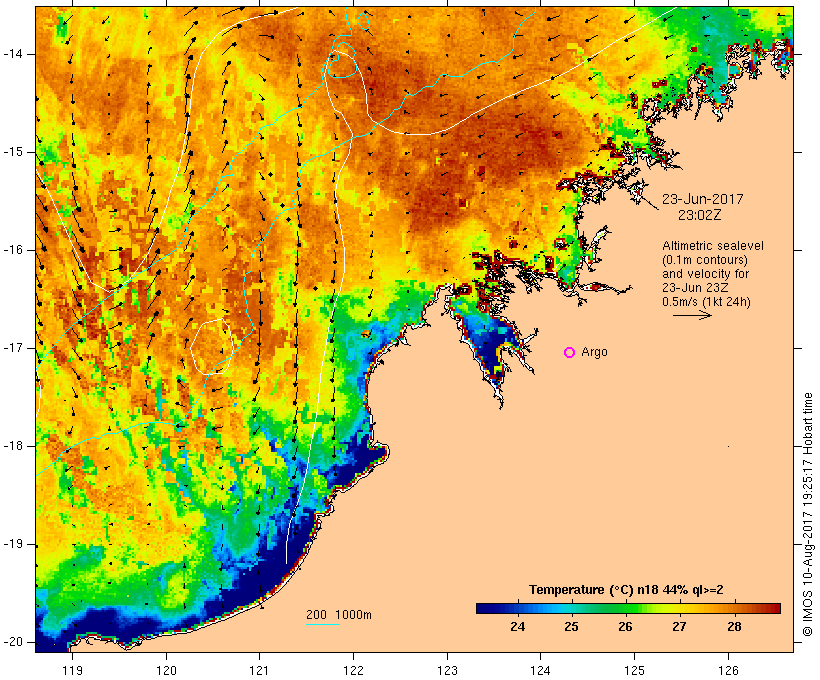
Task: Click the latitude axis label '-16'
Action: [13, 250]
